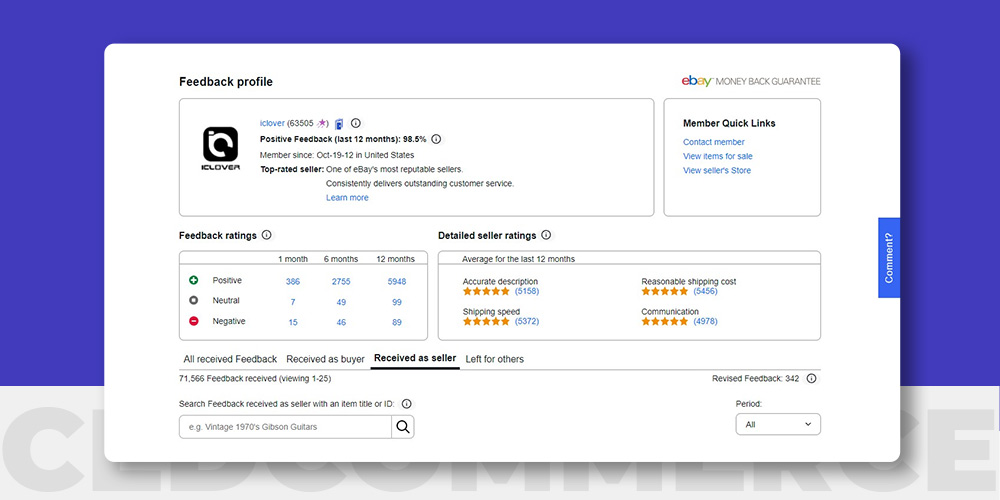Open the 5948 positive count for 12 months

[x=397, y=281]
